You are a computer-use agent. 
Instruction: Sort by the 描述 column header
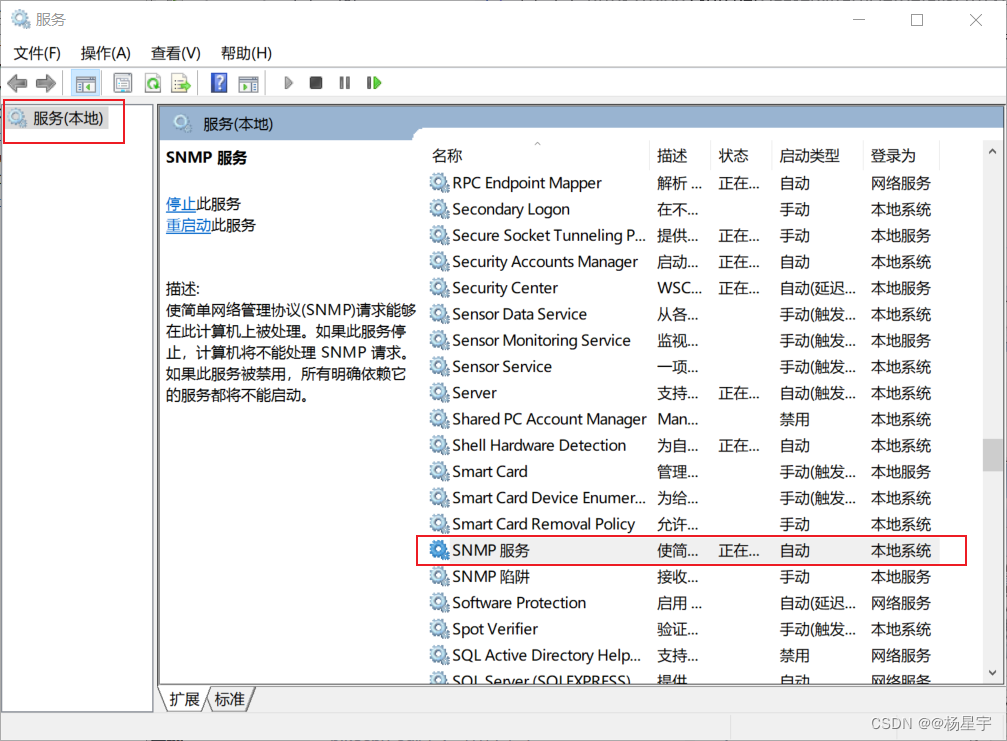[x=672, y=155]
